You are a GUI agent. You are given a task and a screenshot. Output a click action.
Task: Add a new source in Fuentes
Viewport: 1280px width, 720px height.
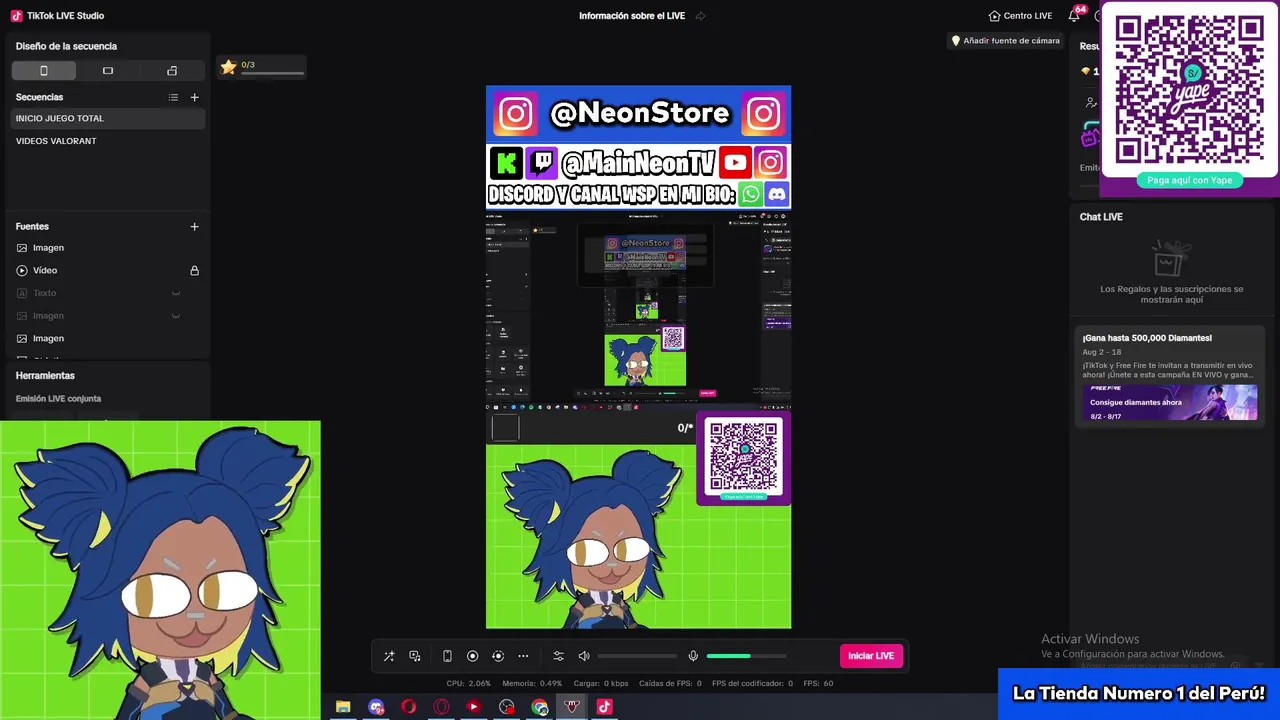pos(195,226)
